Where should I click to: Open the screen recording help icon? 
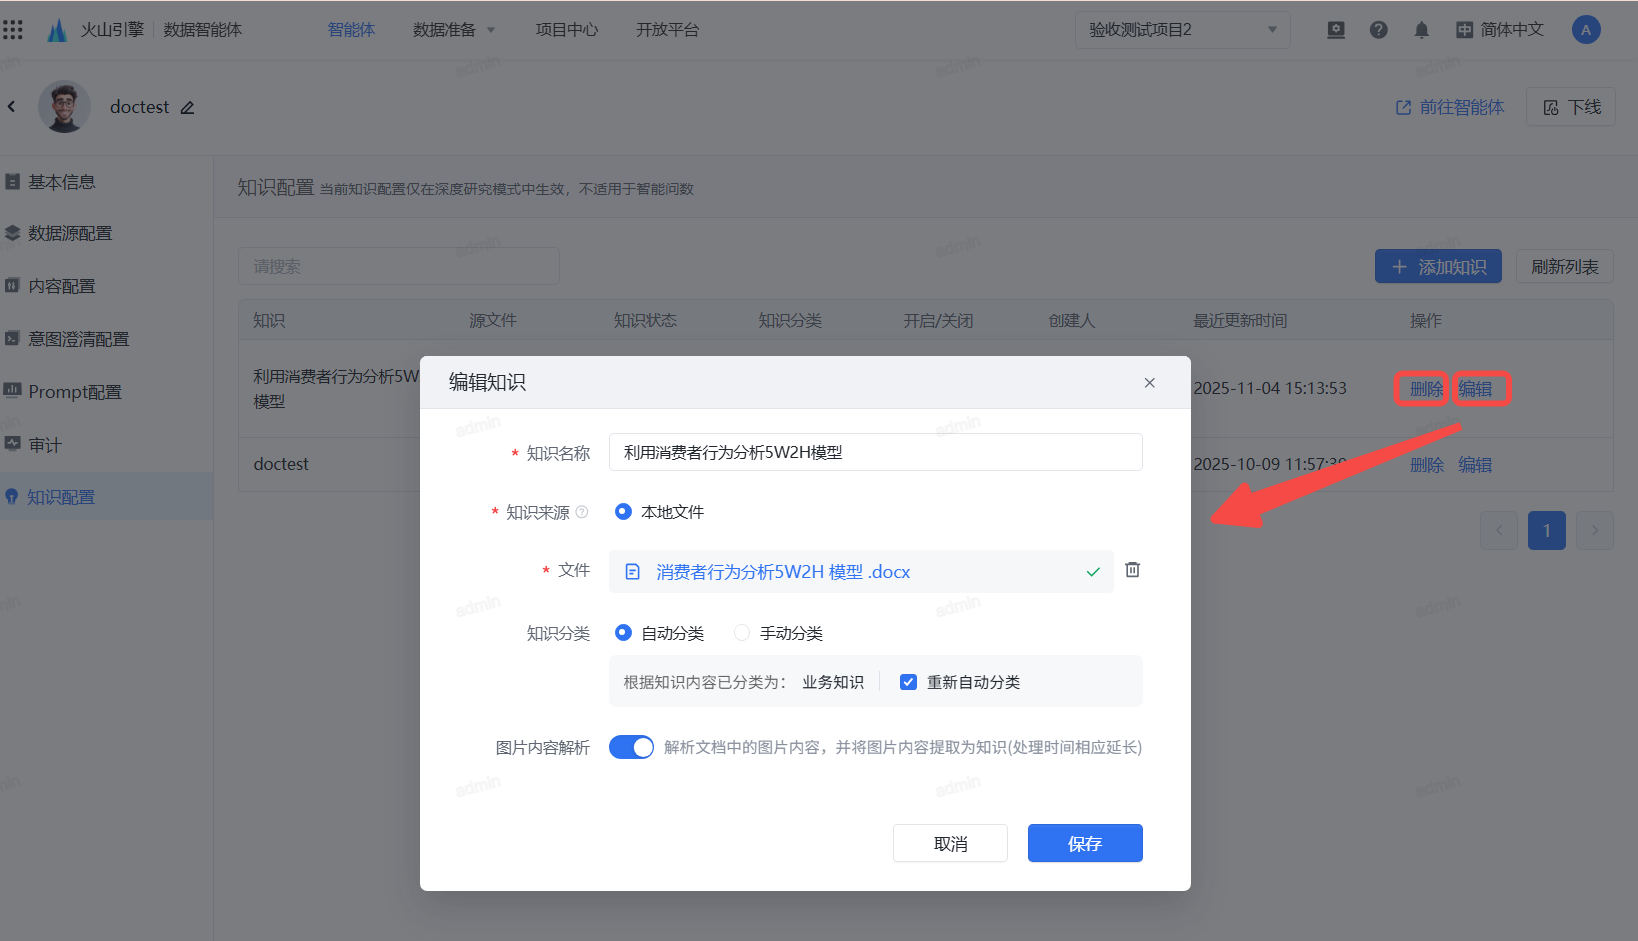click(1336, 30)
